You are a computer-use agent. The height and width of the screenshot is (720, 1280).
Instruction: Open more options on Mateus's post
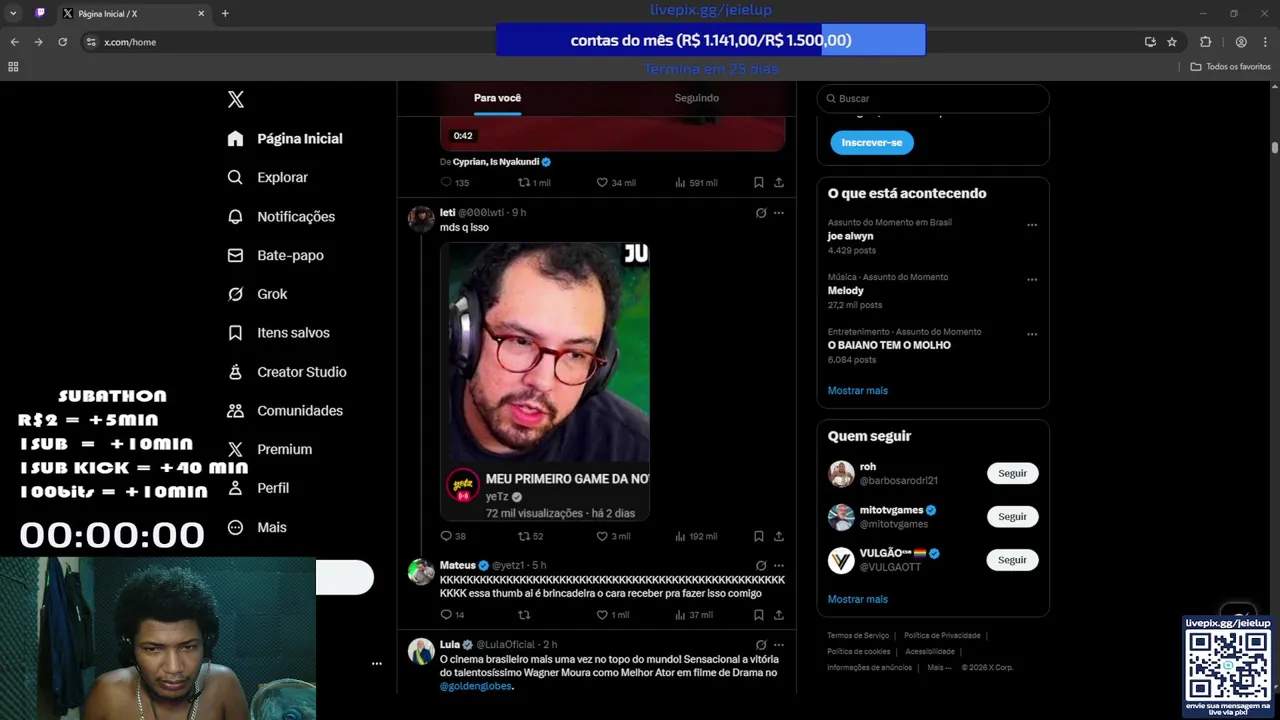pyautogui.click(x=779, y=565)
